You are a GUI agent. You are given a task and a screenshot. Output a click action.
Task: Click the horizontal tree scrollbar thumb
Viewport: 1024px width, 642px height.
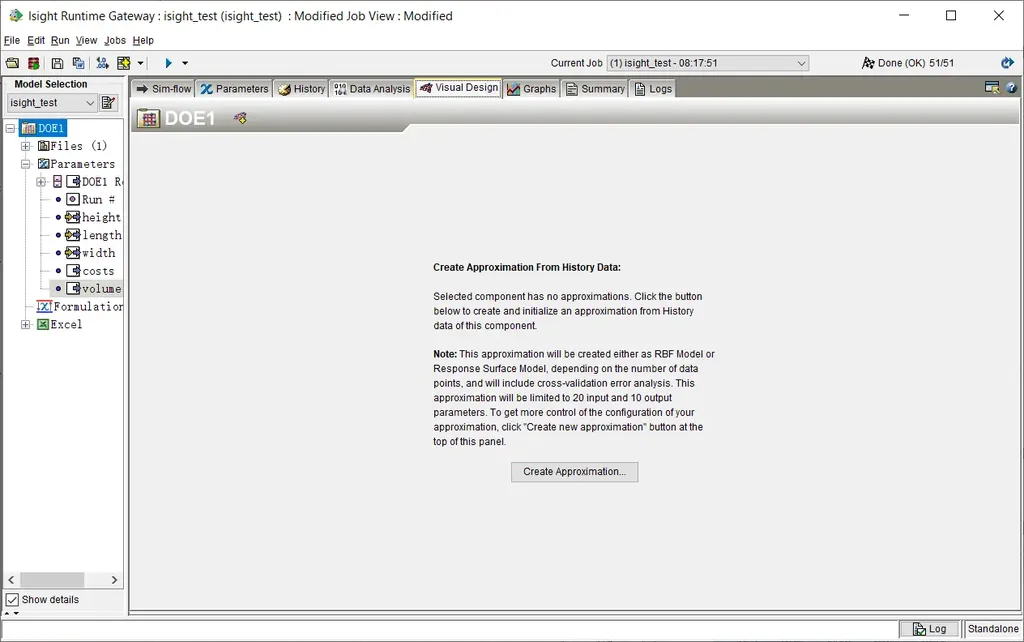[52, 580]
